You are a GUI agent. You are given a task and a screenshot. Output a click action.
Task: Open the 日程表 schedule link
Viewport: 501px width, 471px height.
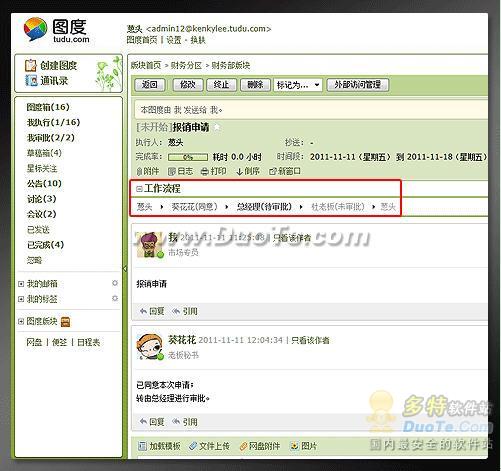[x=88, y=342]
